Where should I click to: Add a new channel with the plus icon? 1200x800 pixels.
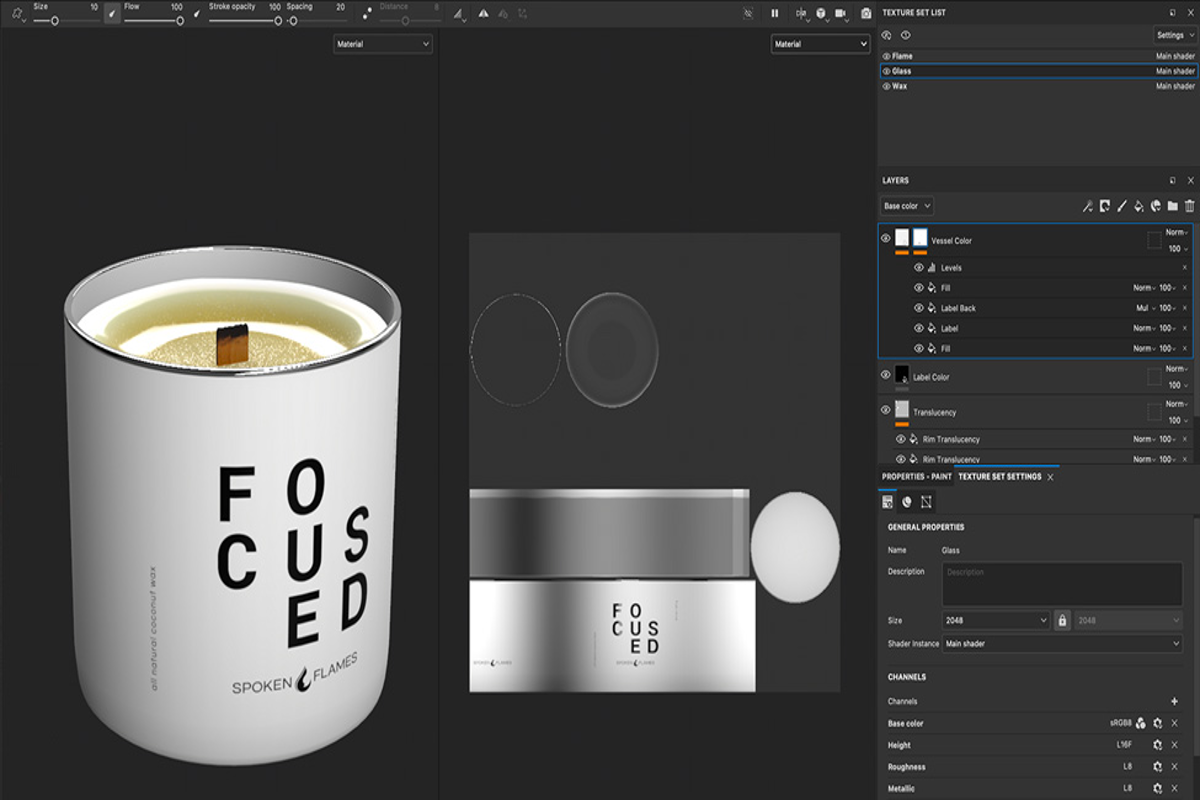[x=1174, y=701]
